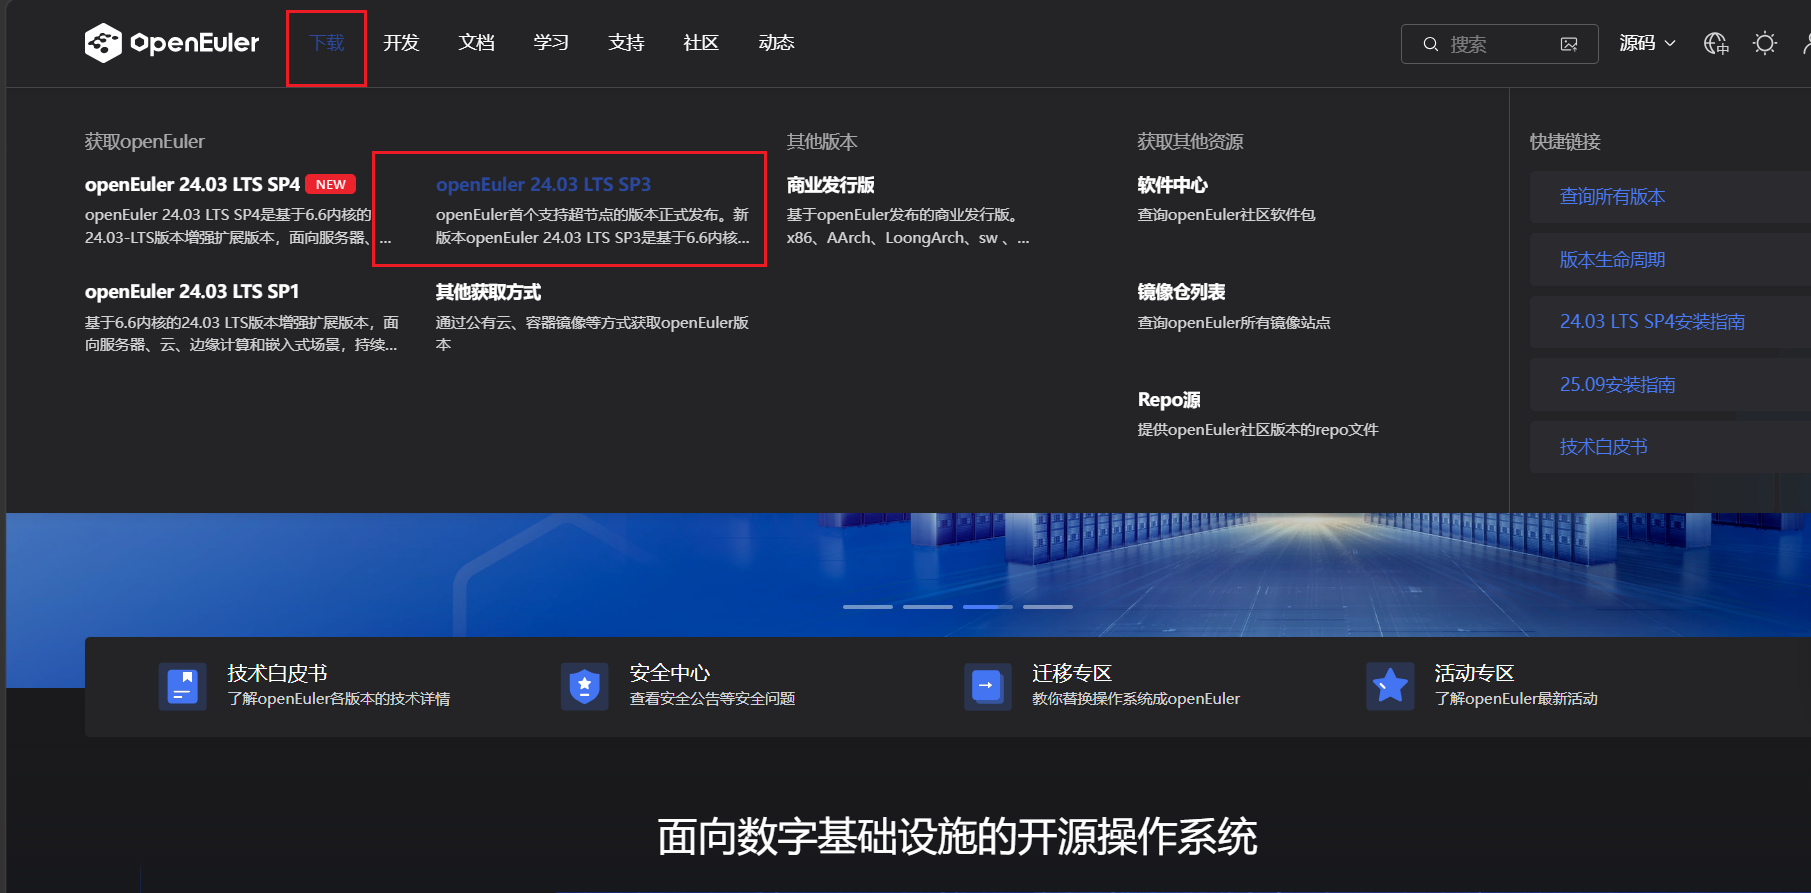
Task: Open the 文档 menu
Action: 476,43
